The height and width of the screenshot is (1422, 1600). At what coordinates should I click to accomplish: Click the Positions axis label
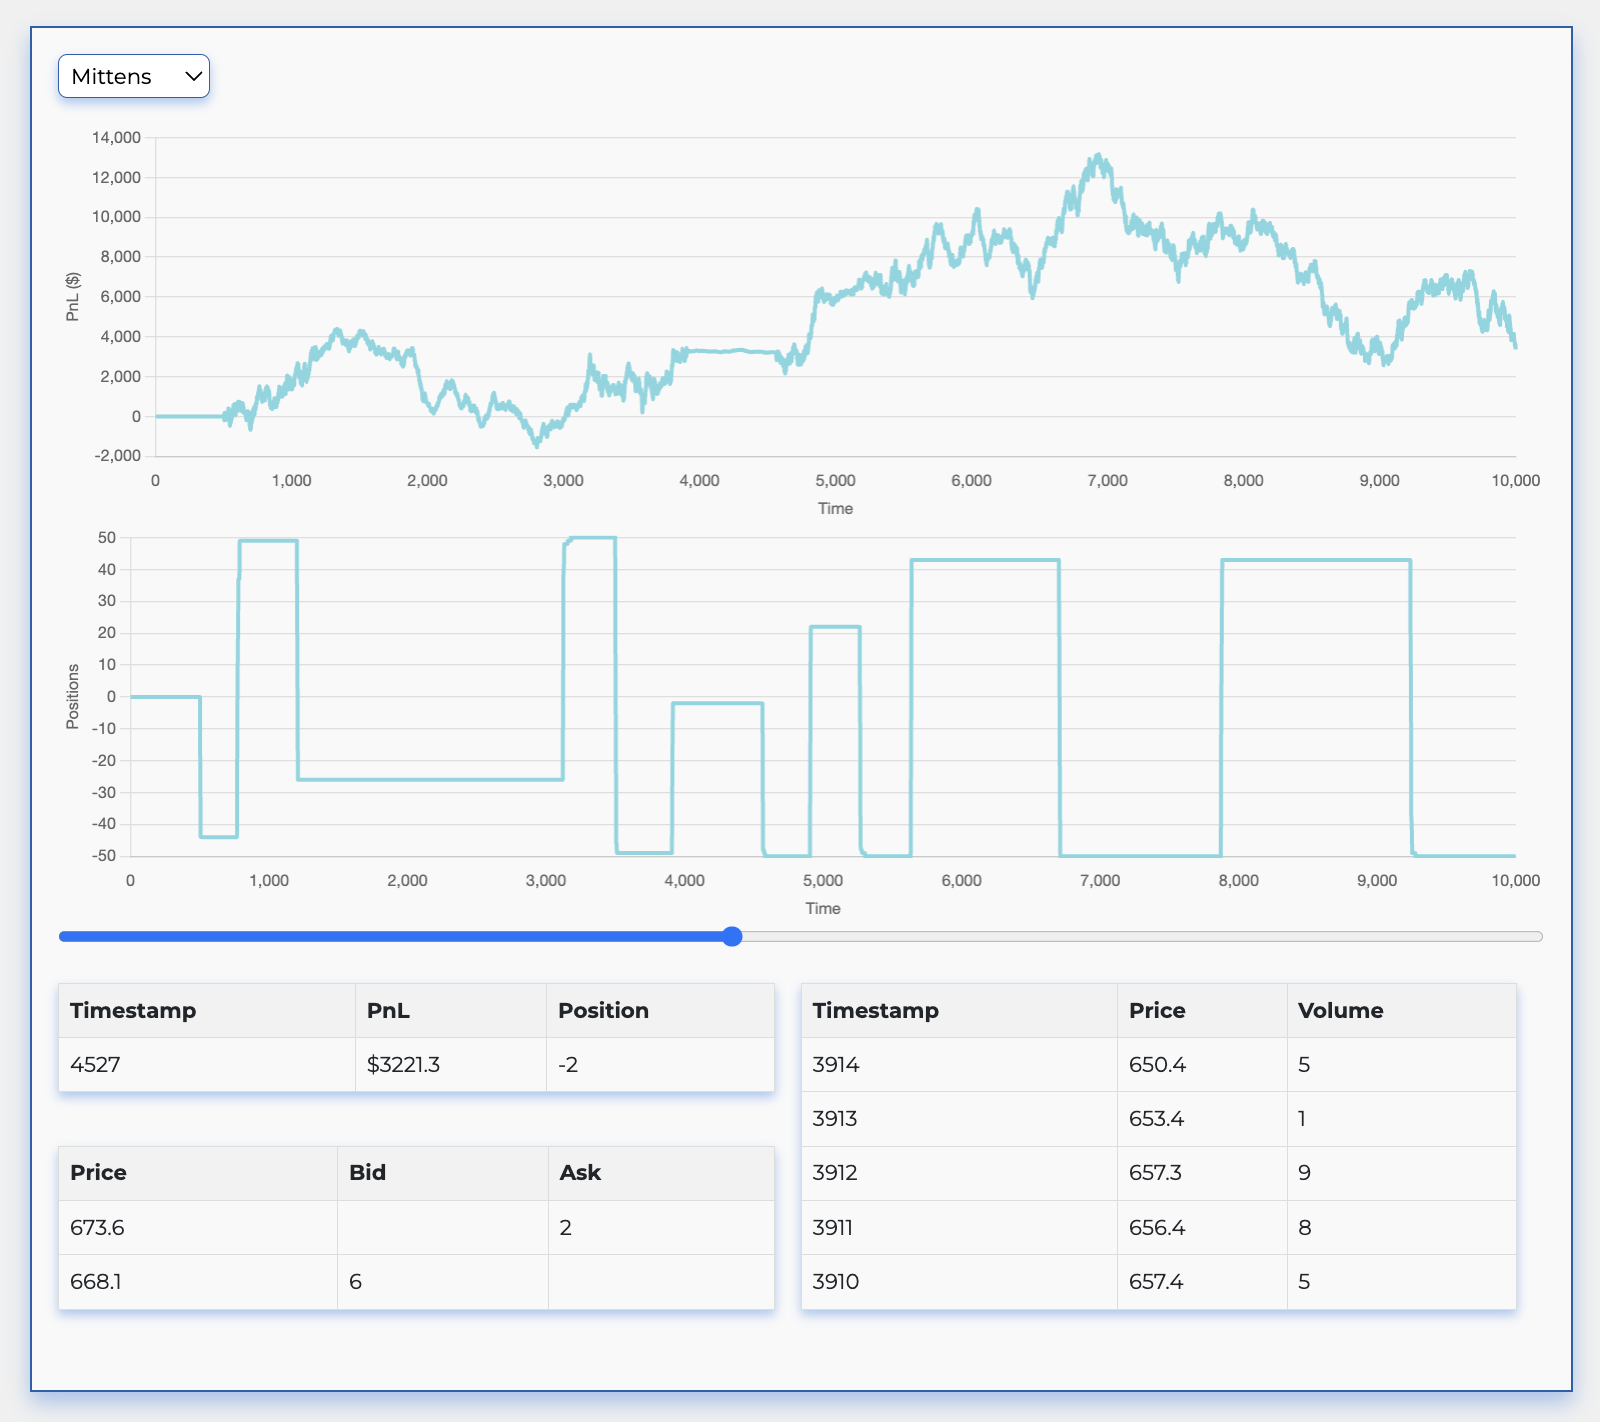pyautogui.click(x=72, y=696)
